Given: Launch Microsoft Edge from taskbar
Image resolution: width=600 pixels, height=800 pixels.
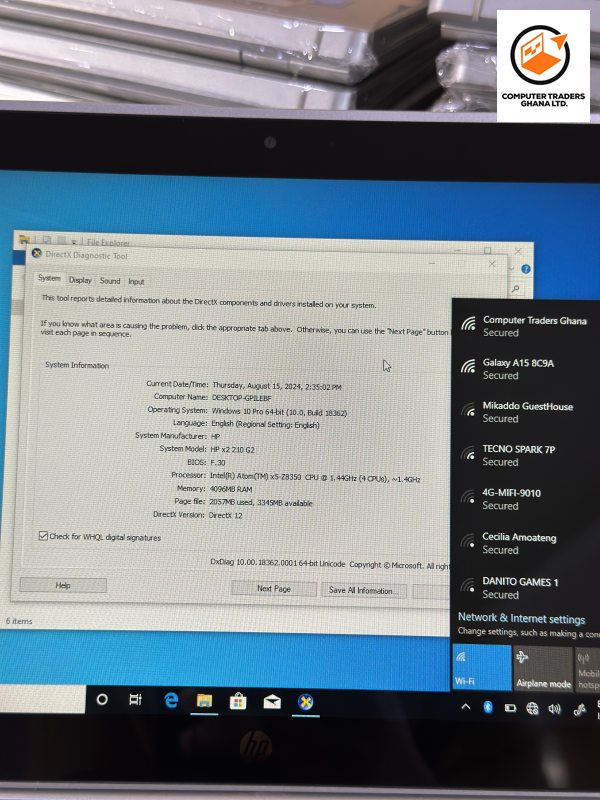Looking at the screenshot, I should point(171,701).
